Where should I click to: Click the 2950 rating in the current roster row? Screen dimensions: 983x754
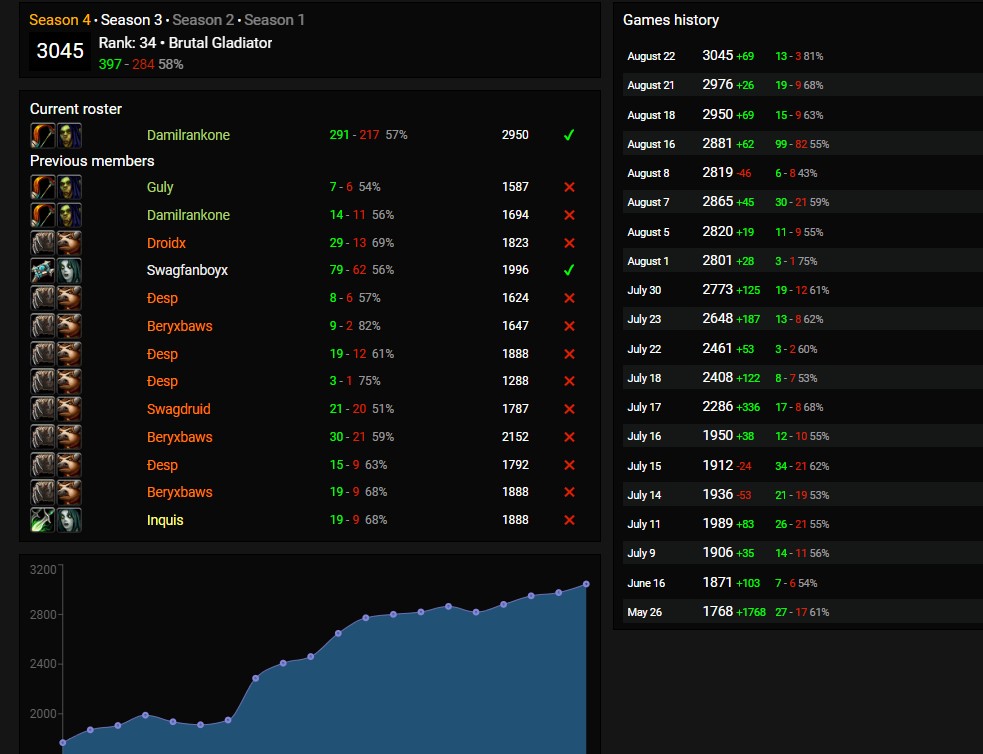click(x=515, y=135)
